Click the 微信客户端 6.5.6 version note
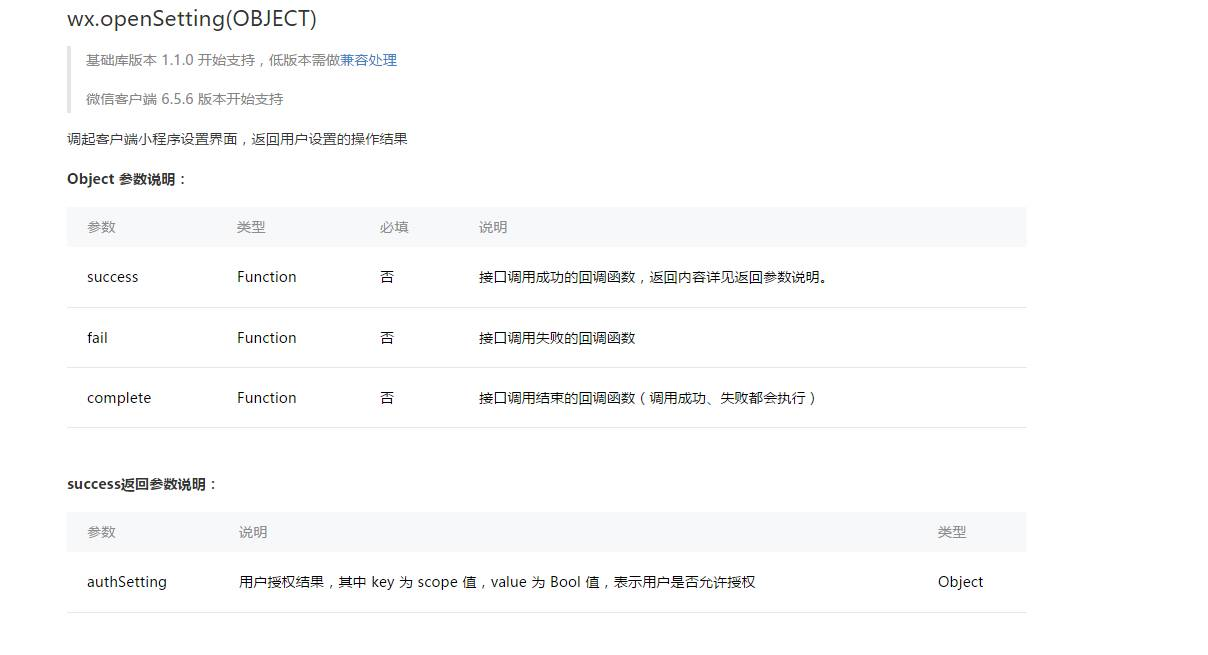 [184, 99]
